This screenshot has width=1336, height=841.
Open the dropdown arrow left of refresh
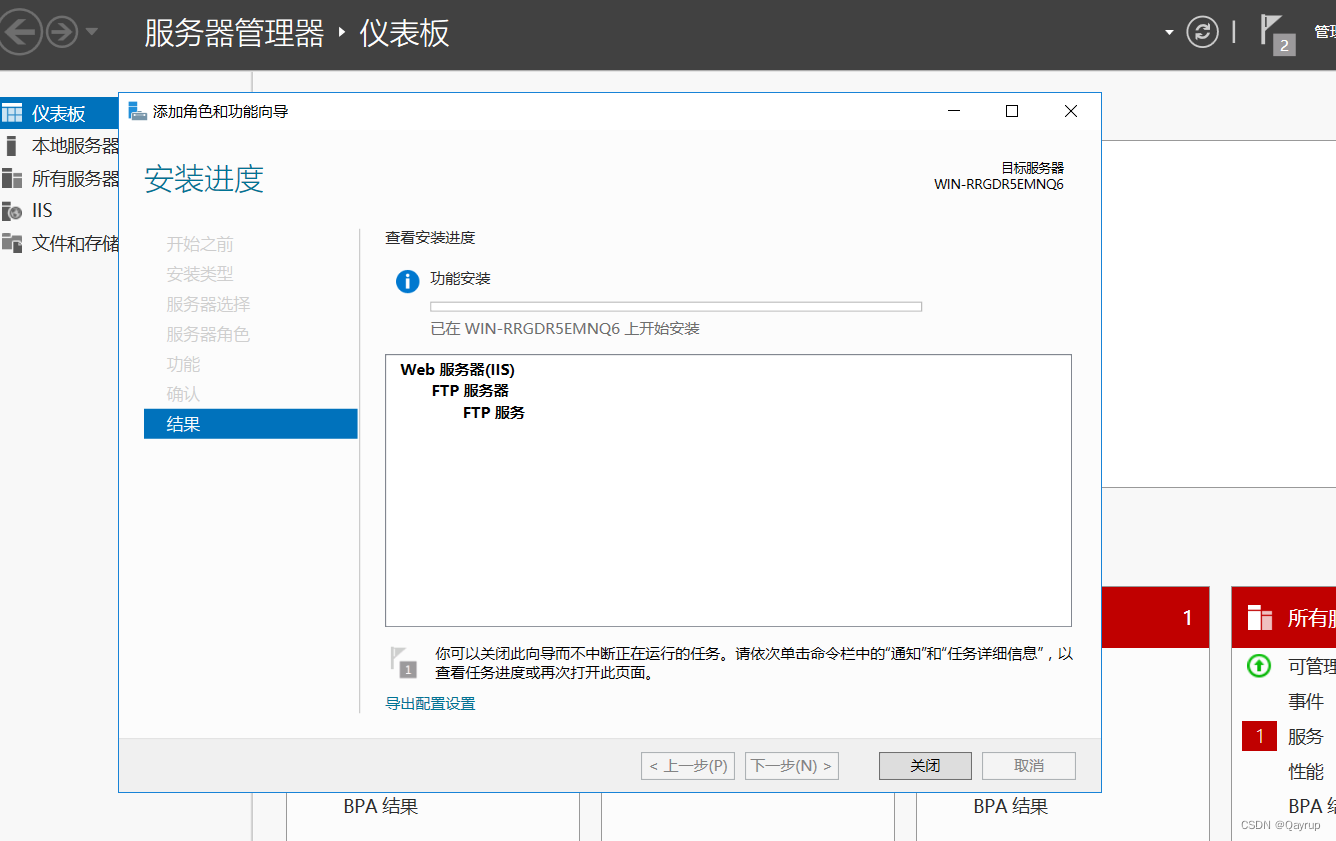click(x=1168, y=31)
